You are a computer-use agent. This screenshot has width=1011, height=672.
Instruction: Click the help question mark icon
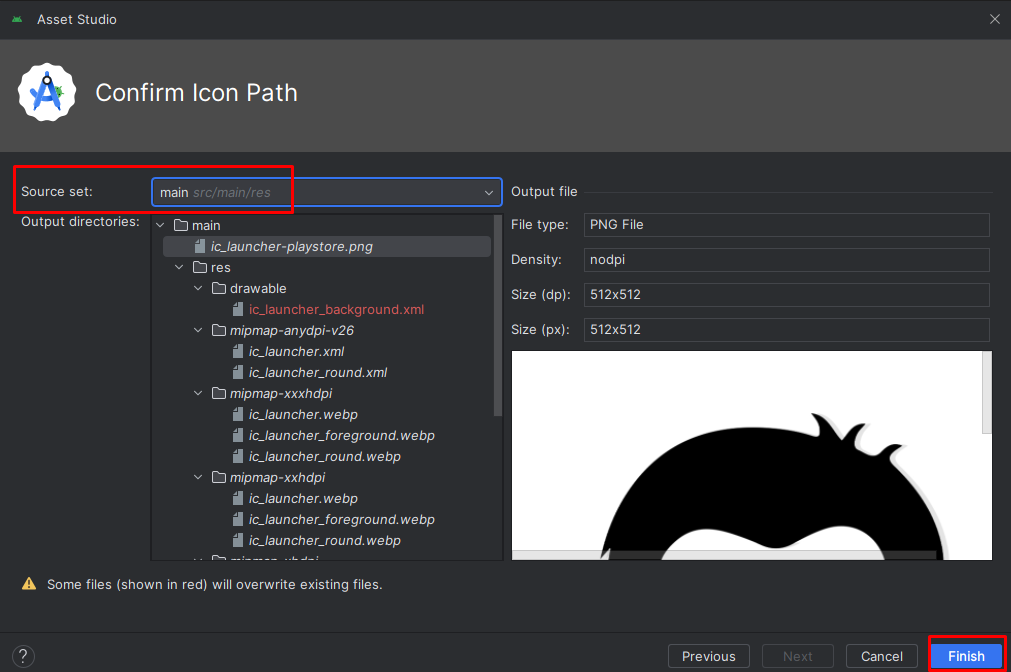23,656
